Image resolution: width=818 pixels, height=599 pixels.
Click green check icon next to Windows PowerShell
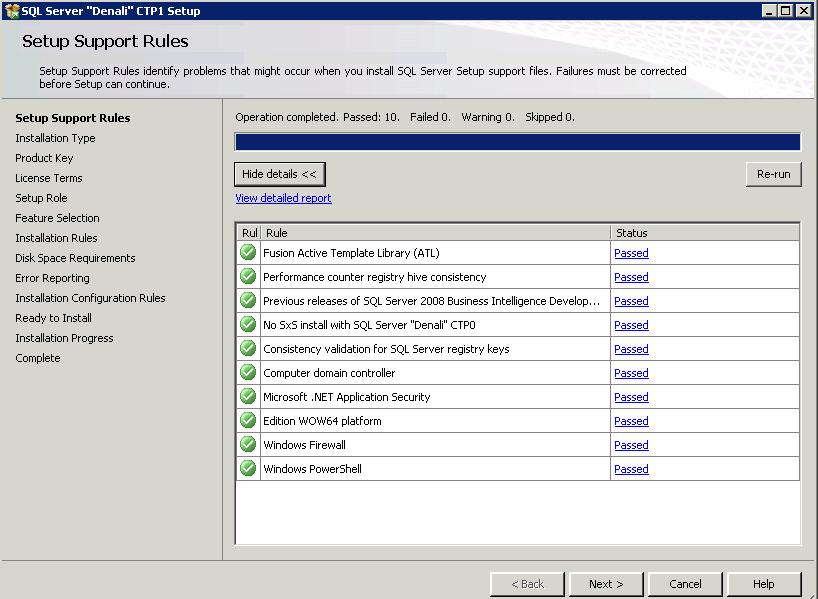tap(248, 469)
